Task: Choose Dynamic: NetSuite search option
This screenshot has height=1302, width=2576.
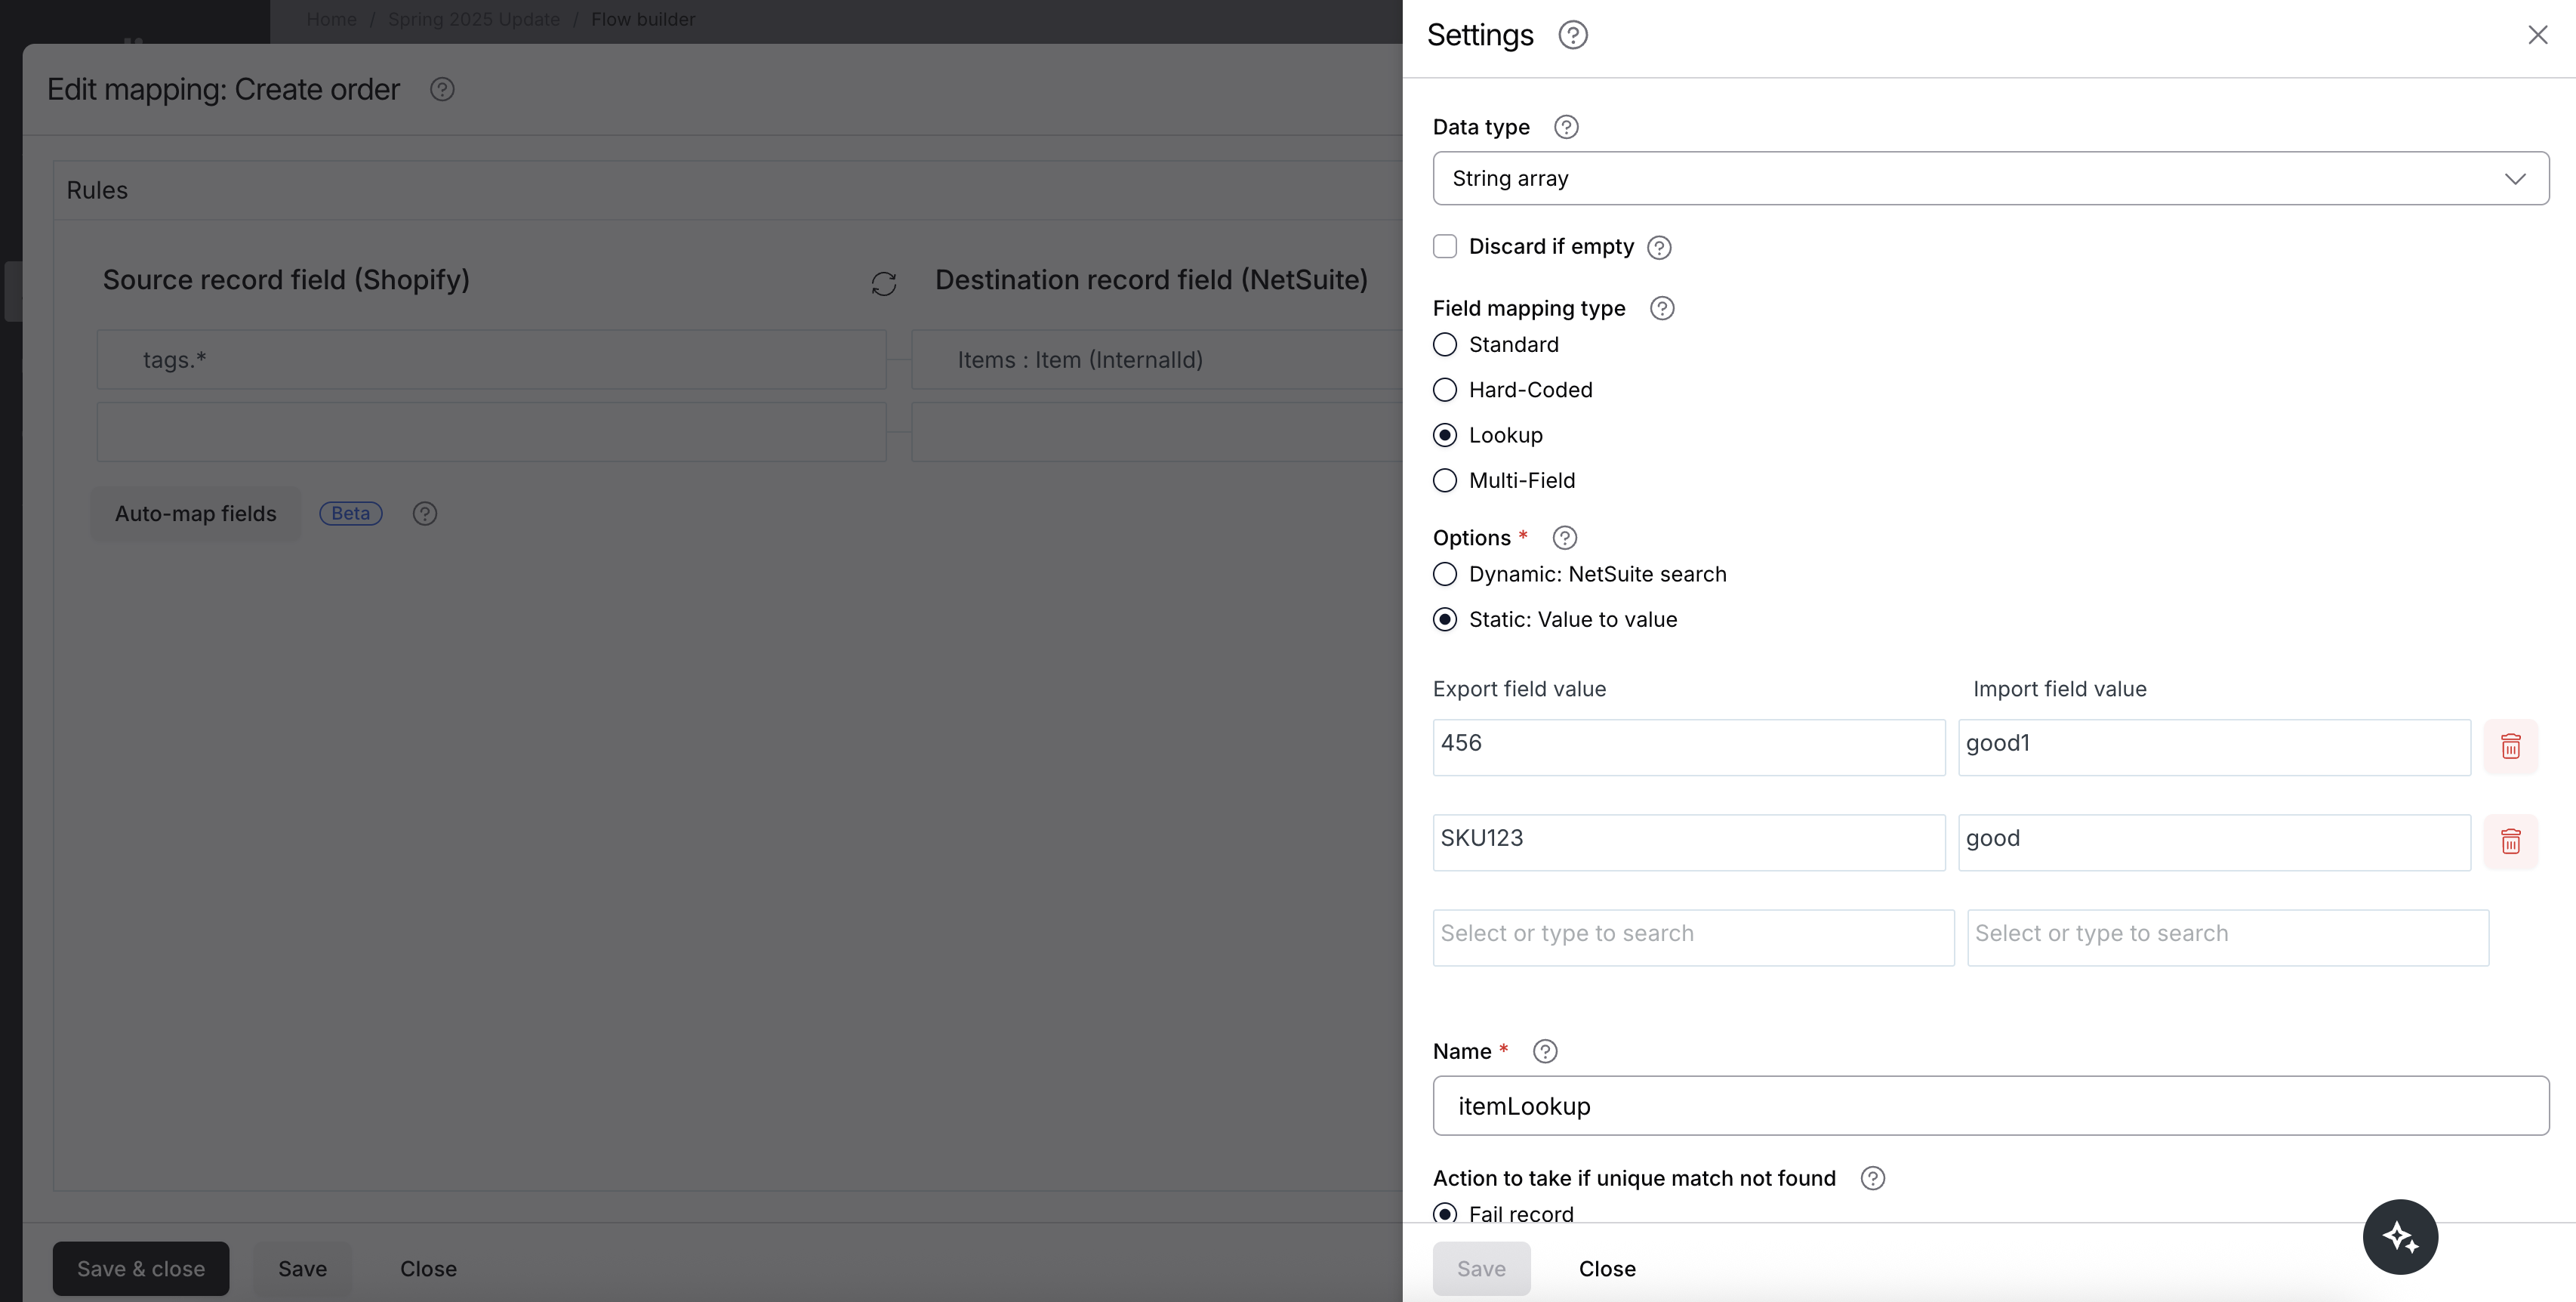Action: point(1444,574)
